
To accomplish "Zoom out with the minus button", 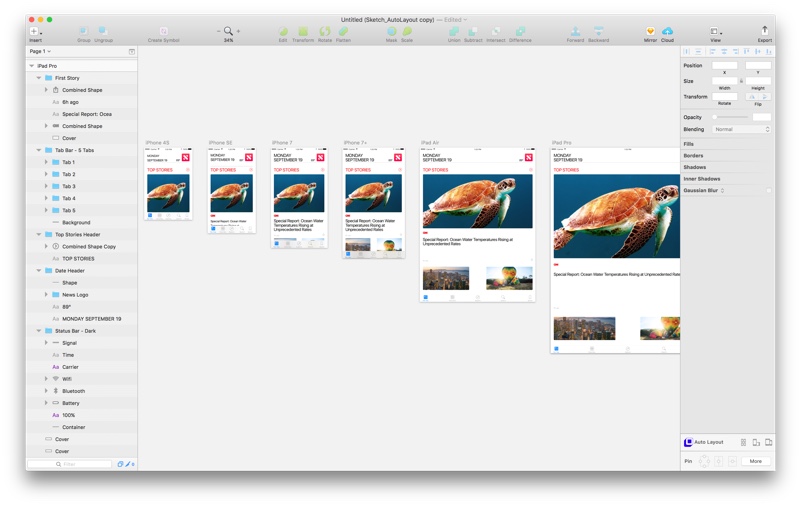I will (x=219, y=31).
